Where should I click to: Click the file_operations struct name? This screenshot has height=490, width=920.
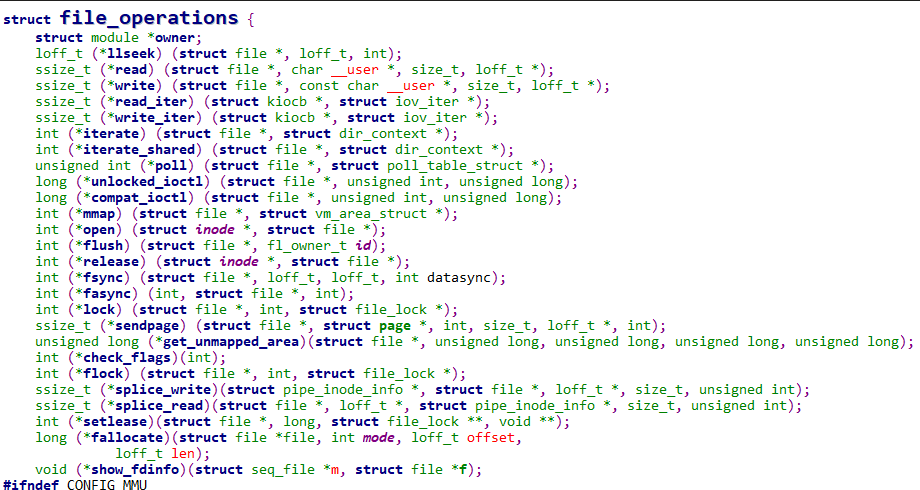point(149,18)
